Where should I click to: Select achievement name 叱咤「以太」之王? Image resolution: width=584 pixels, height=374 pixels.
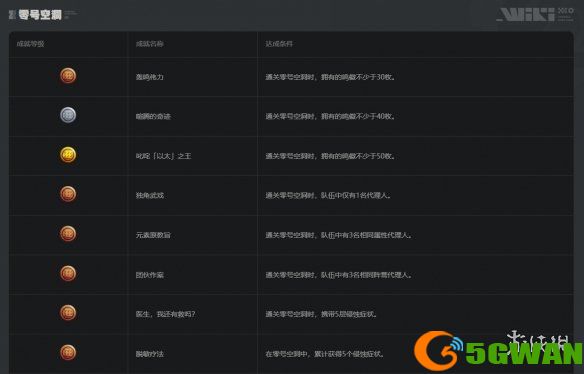(x=164, y=156)
